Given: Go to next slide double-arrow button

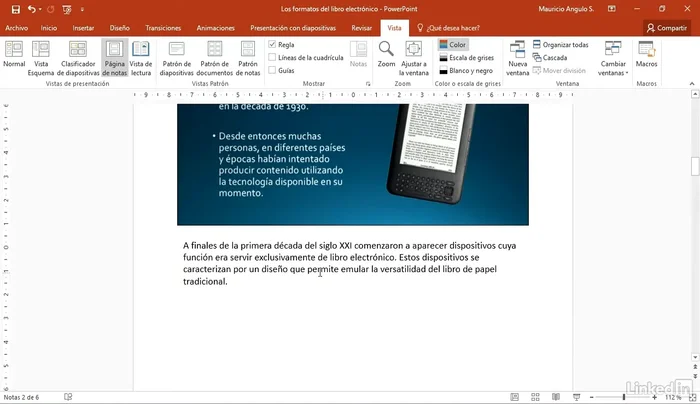Looking at the screenshot, I should point(695,376).
